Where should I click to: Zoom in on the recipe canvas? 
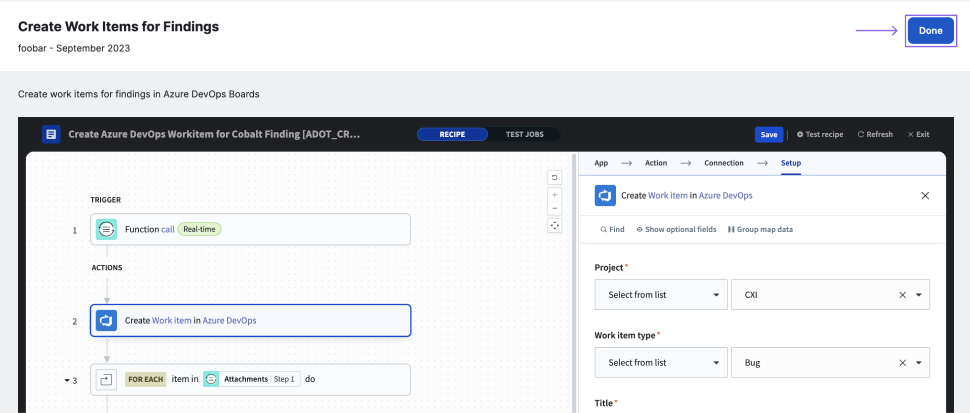(554, 194)
